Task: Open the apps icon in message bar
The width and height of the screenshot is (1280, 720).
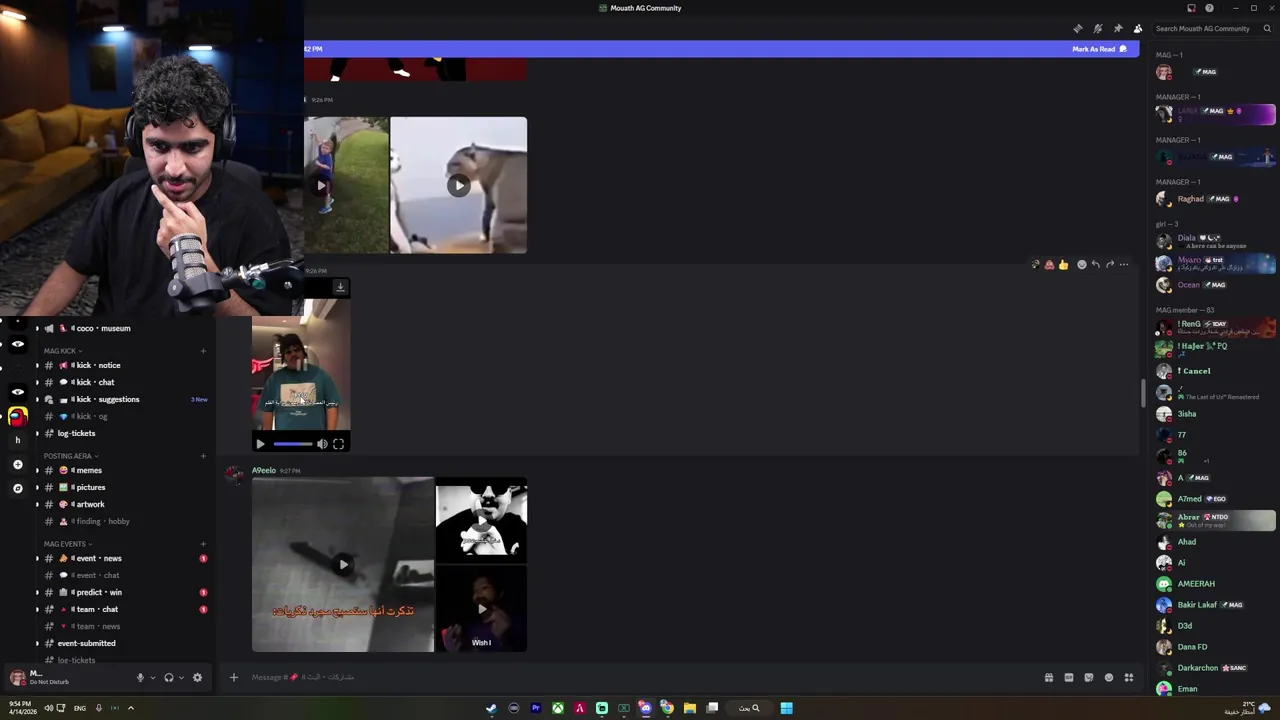Action: tap(1129, 677)
